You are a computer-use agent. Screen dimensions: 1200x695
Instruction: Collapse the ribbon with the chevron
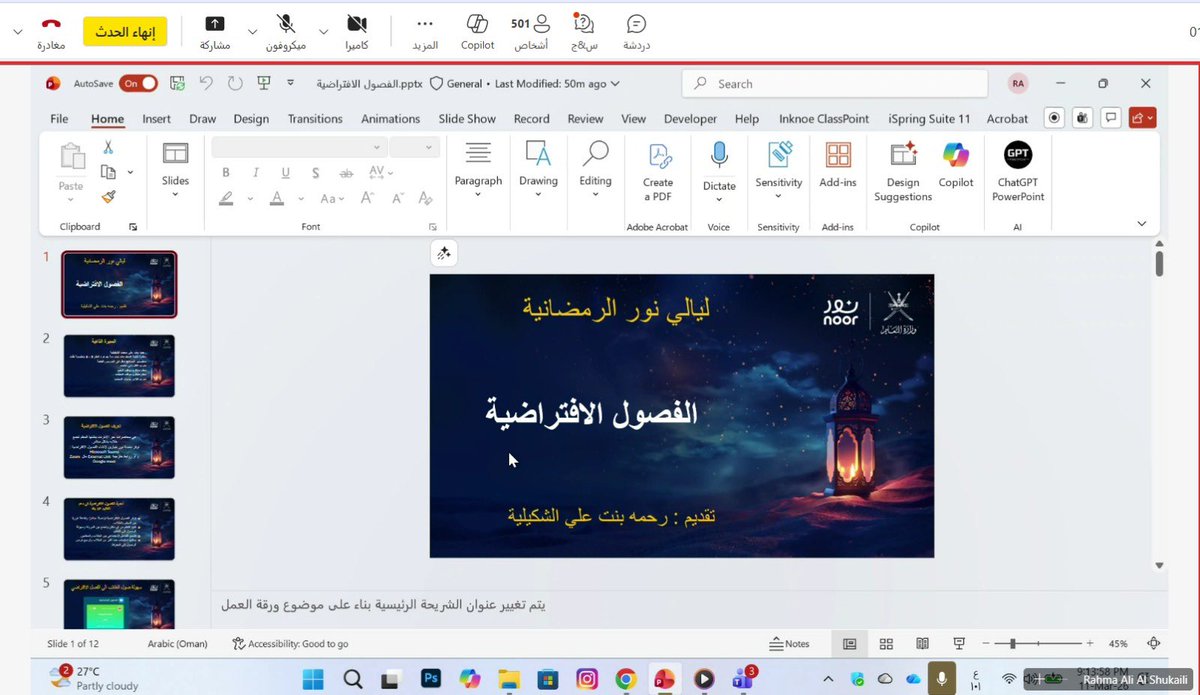click(x=1141, y=223)
